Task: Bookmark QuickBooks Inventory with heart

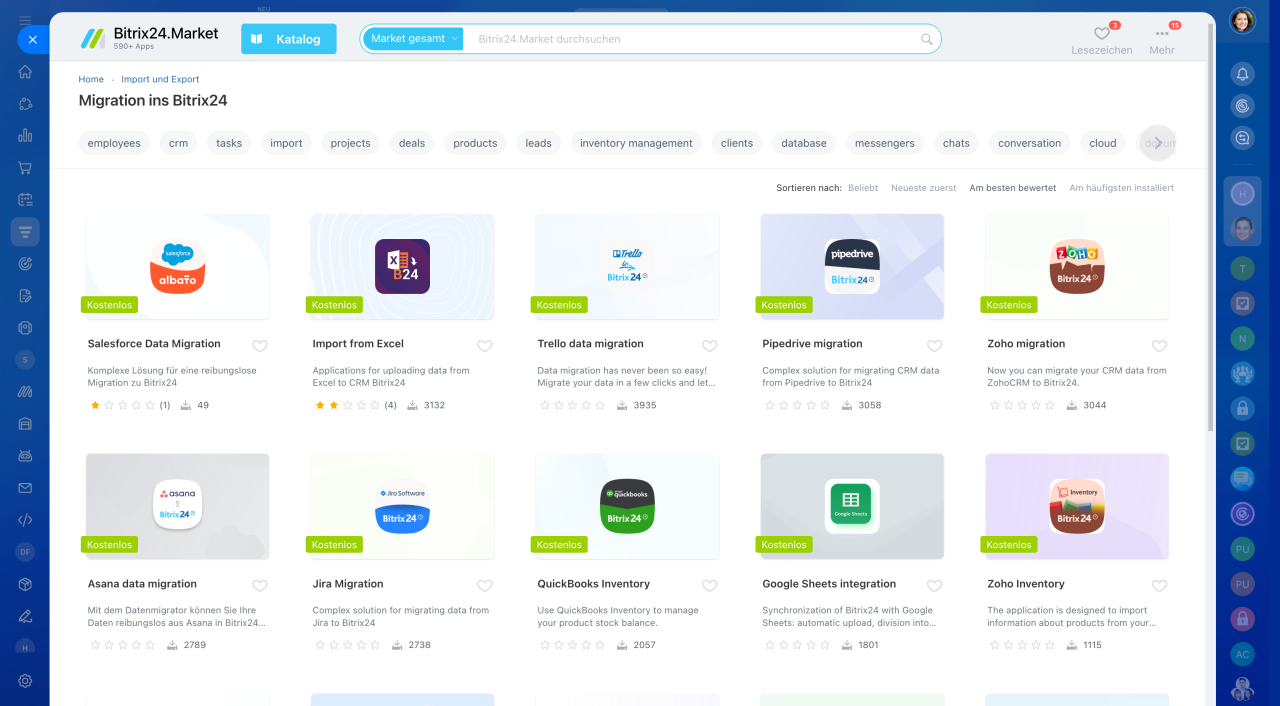Action: 710,586
